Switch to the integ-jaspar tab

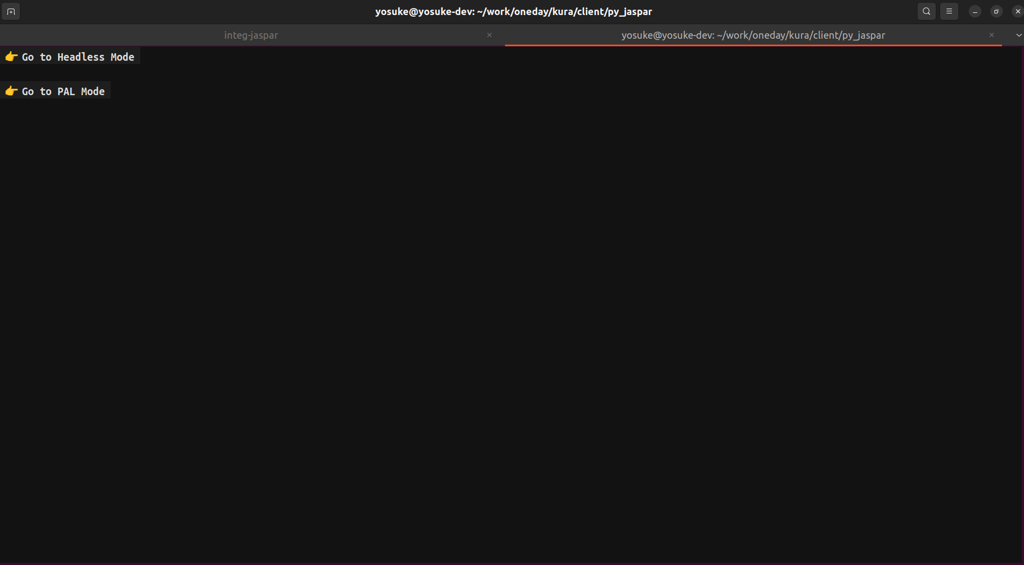[x=251, y=35]
